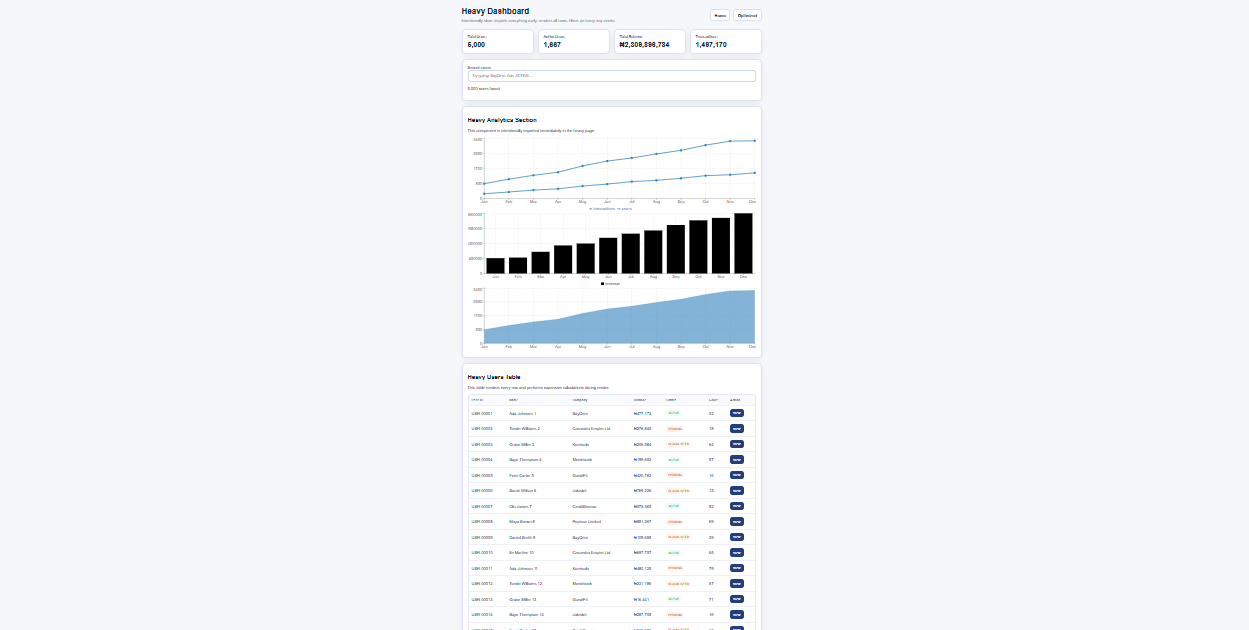Select the Transactions stat card
Screen dimensions: 1249x630
pos(726,41)
